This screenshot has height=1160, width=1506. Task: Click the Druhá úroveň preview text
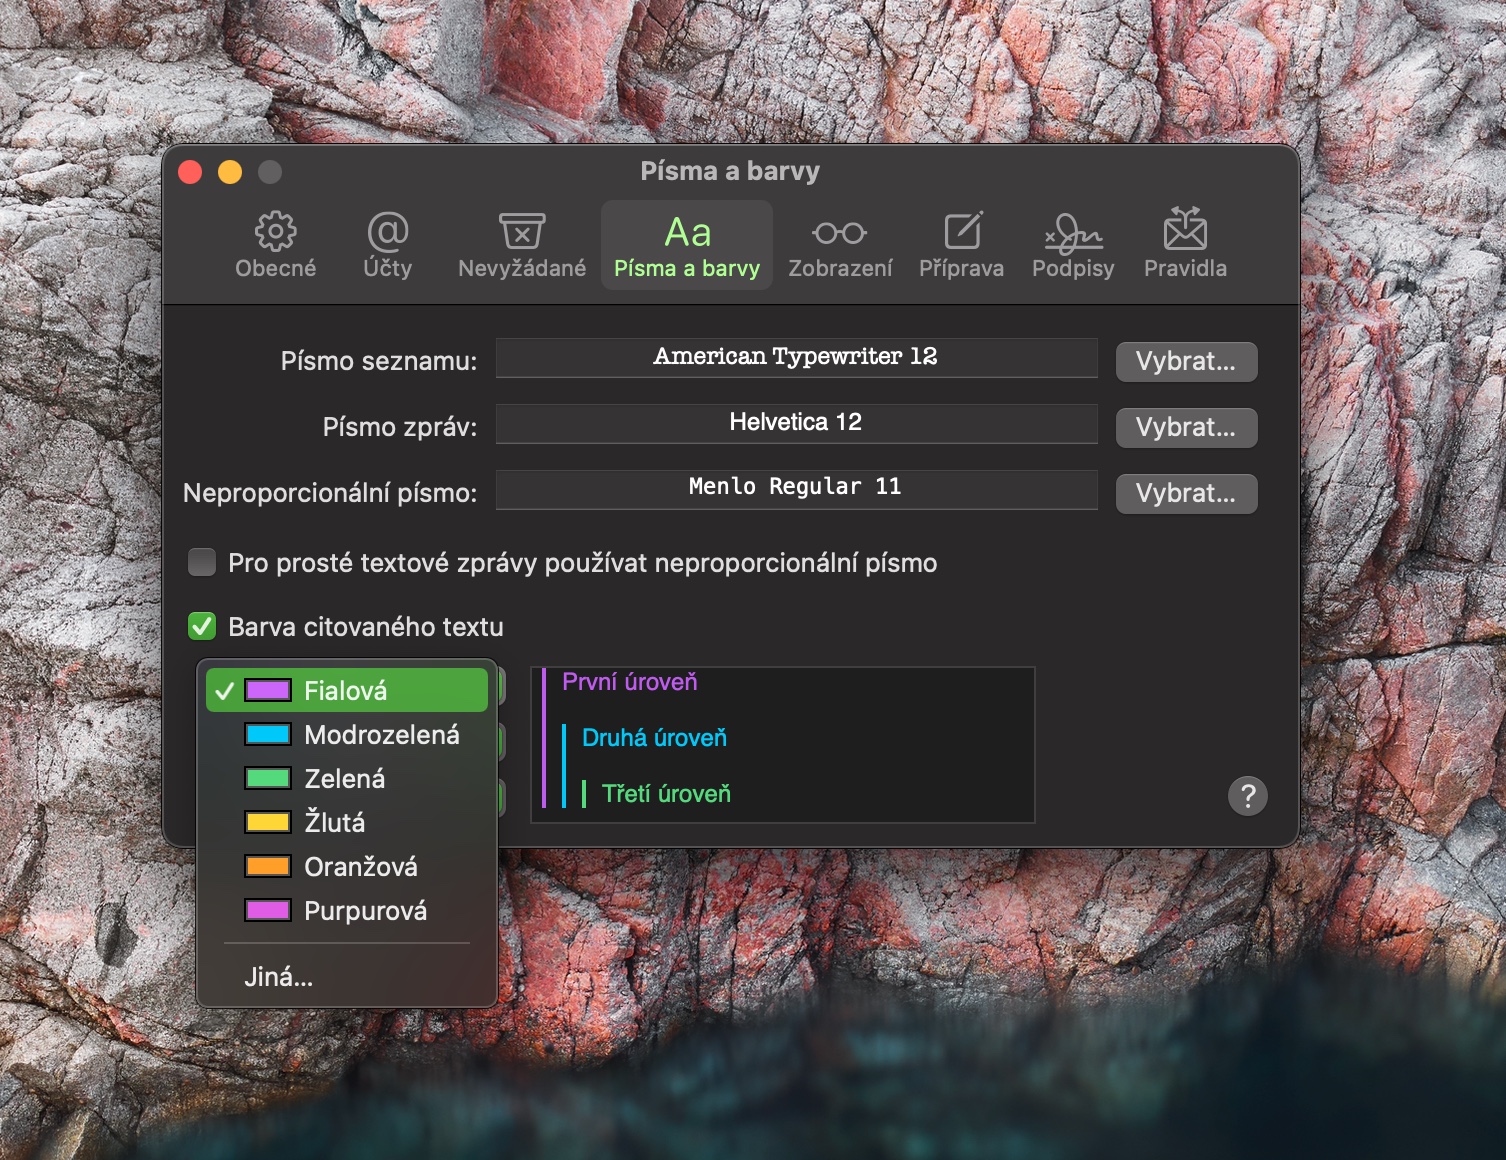pos(655,738)
